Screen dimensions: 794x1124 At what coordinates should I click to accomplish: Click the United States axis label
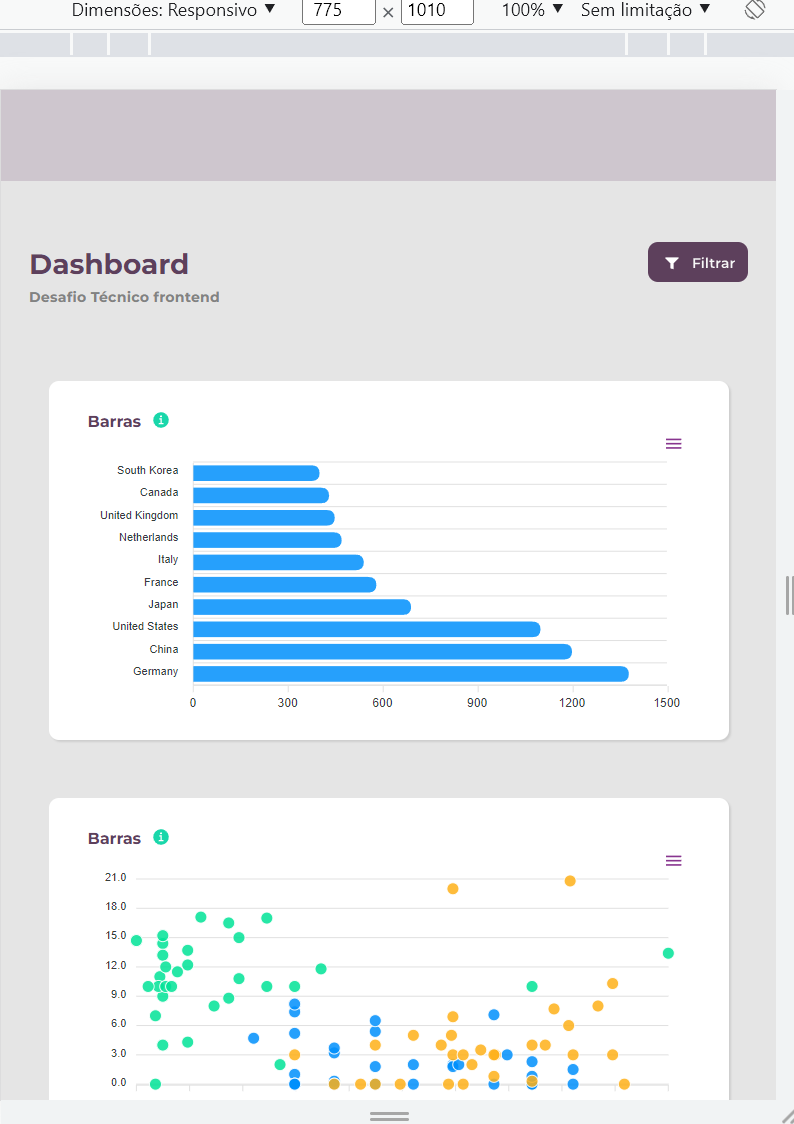coord(145,627)
